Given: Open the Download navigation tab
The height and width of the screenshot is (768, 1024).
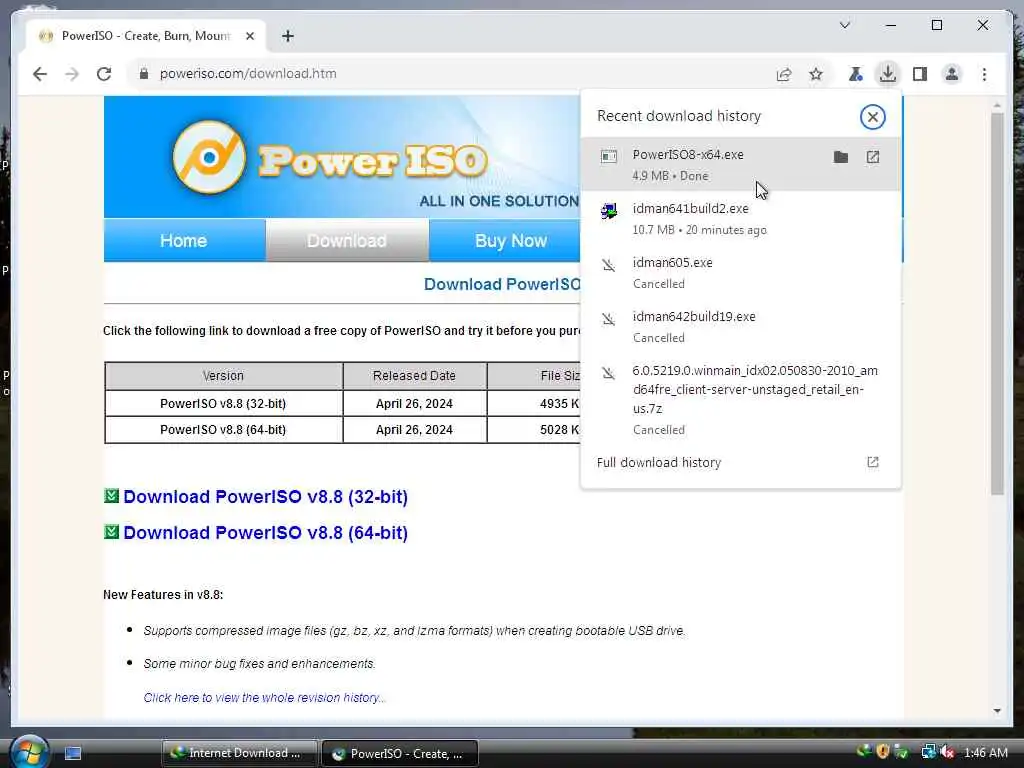Looking at the screenshot, I should coord(347,240).
